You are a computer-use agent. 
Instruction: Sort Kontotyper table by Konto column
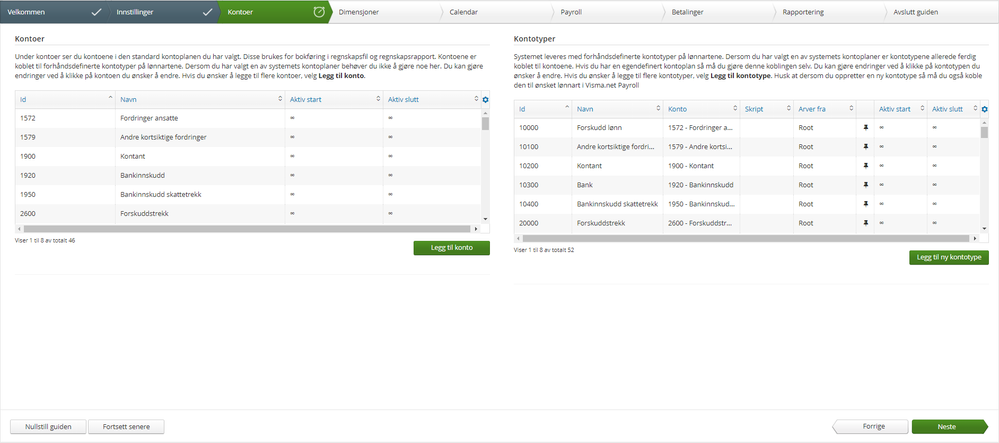click(701, 110)
